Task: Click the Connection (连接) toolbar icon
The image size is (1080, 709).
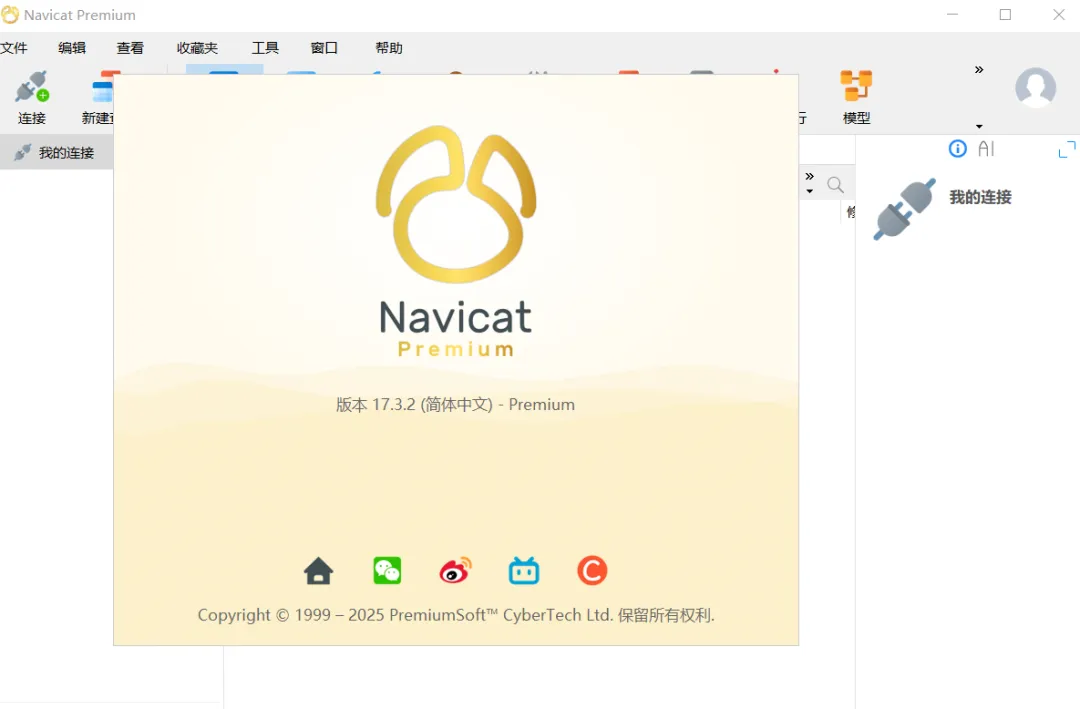Action: point(32,97)
